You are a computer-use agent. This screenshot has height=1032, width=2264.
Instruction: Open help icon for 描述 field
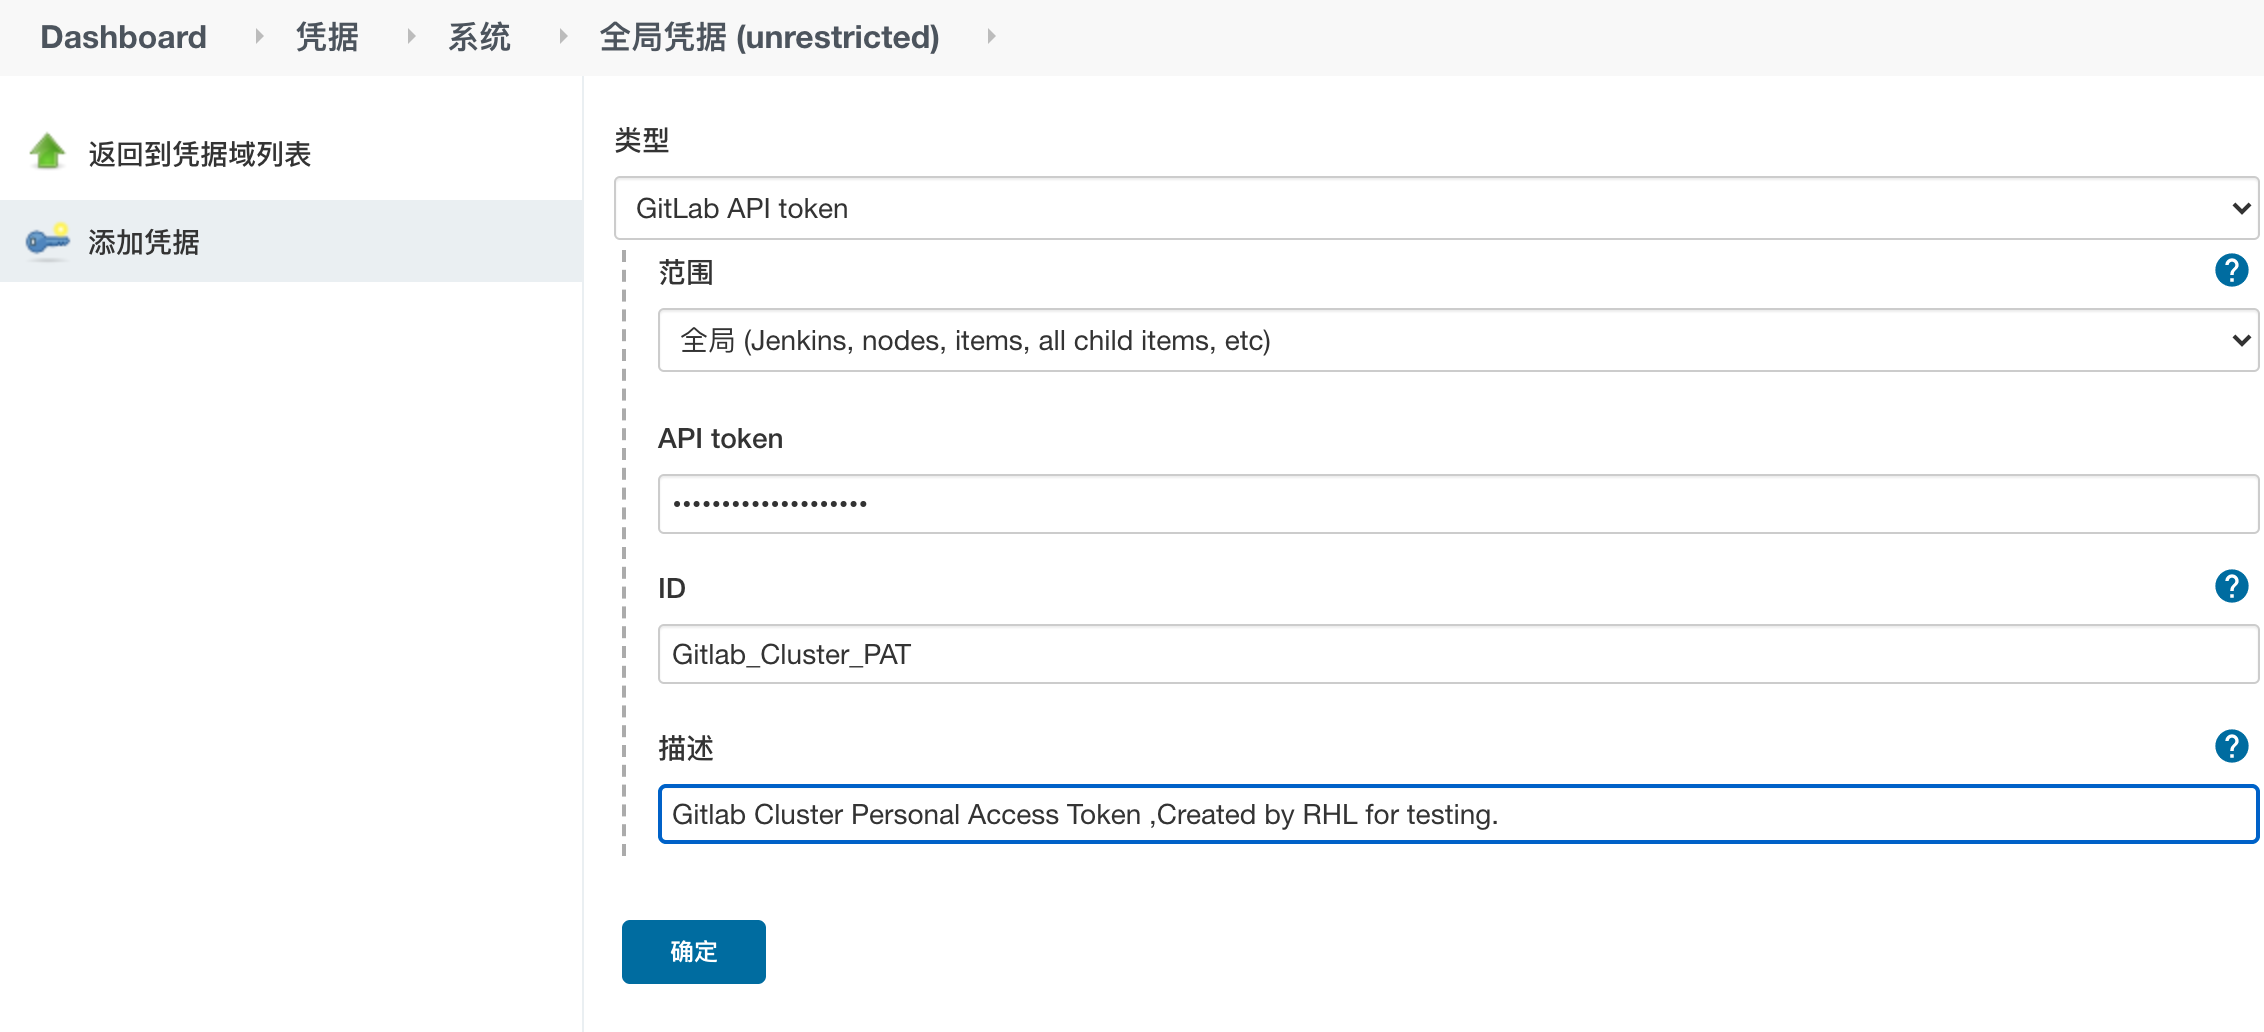click(2231, 746)
